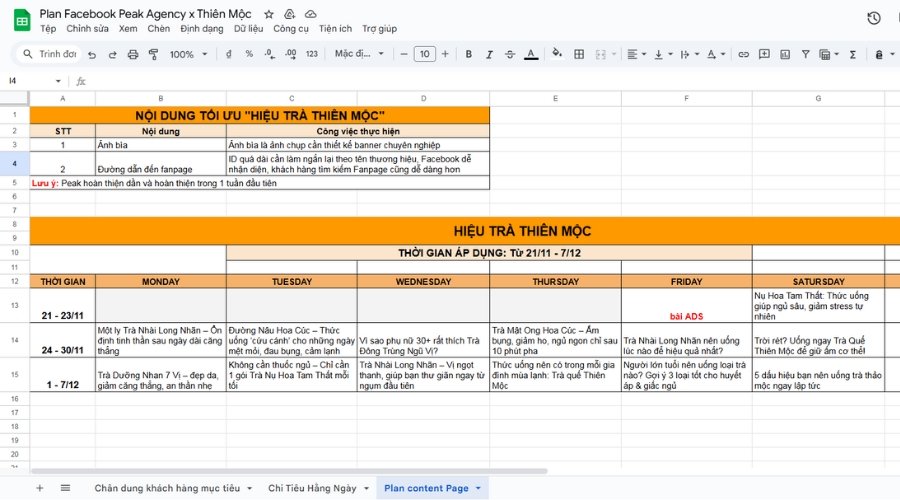The image size is (900, 500).
Task: Toggle strikethrough formatting
Action: point(511,55)
